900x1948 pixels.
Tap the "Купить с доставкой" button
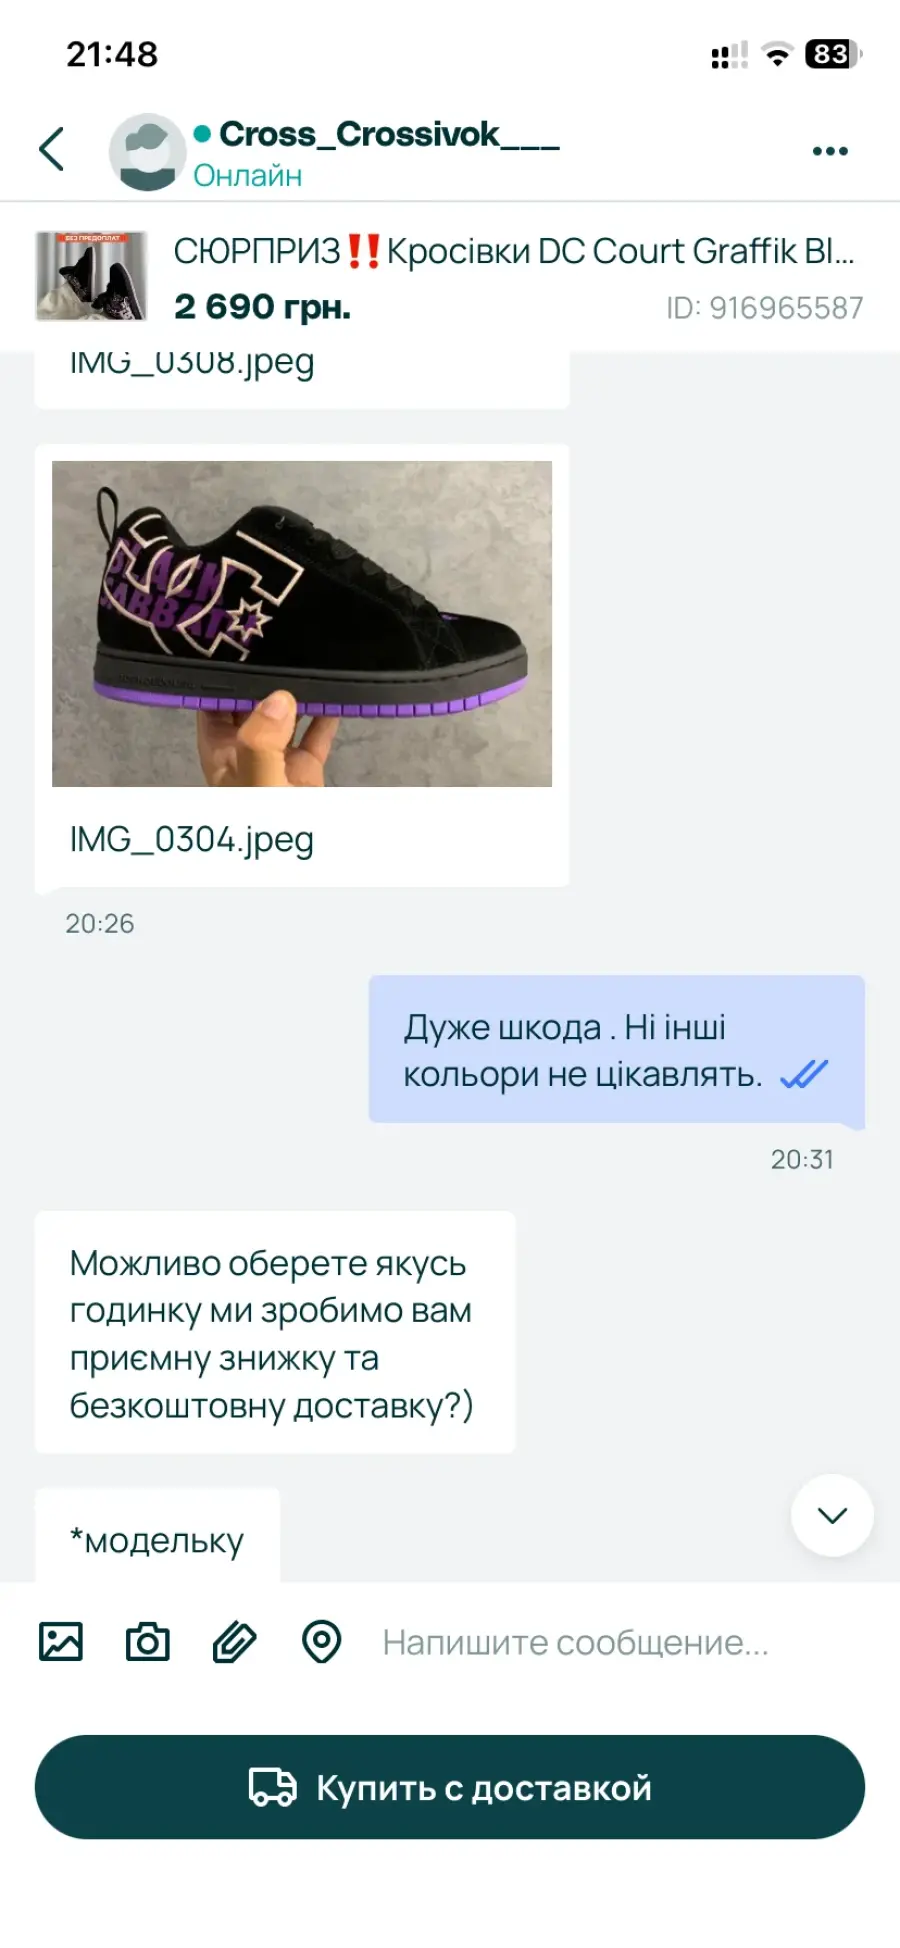tap(450, 1787)
